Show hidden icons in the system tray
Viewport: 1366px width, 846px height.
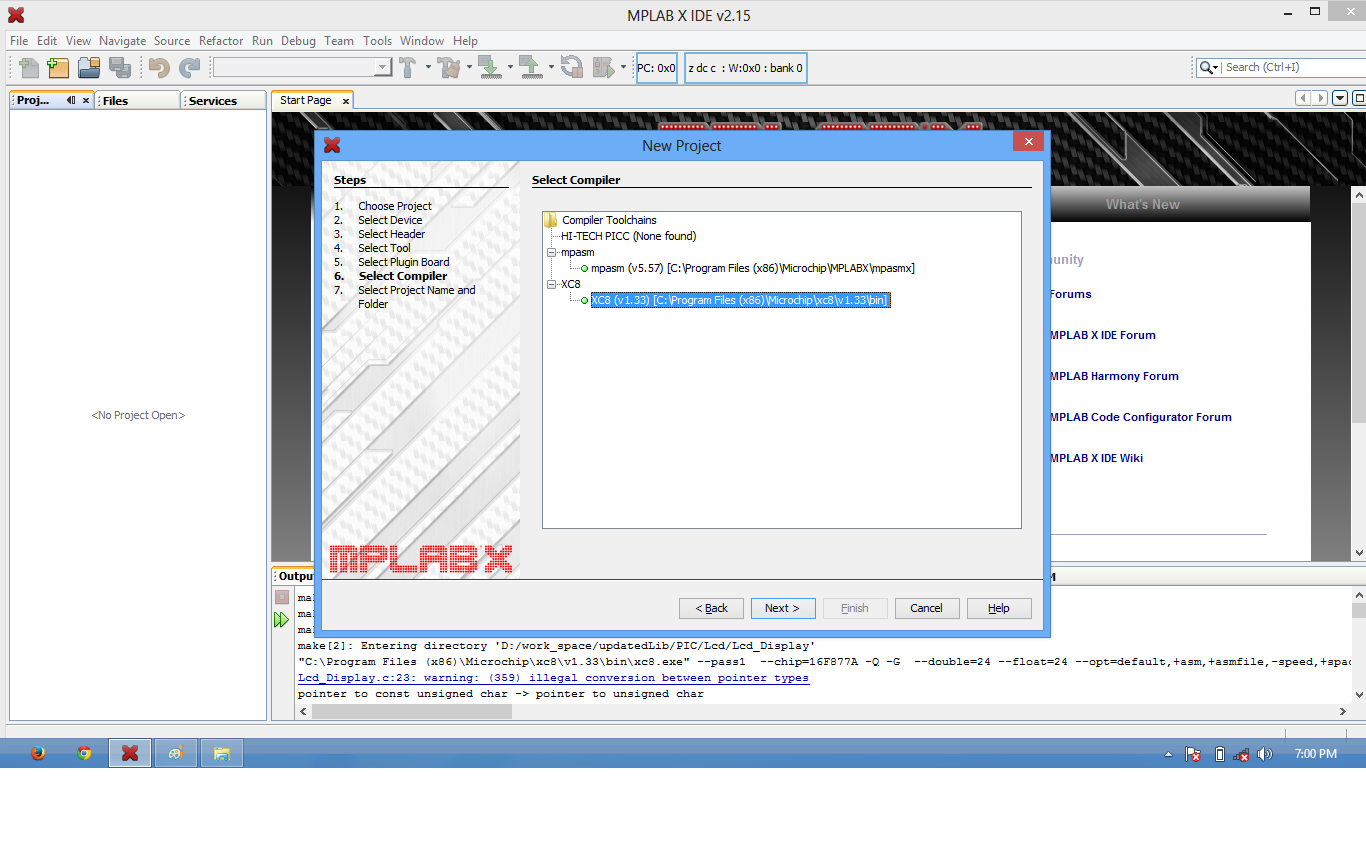point(1169,755)
